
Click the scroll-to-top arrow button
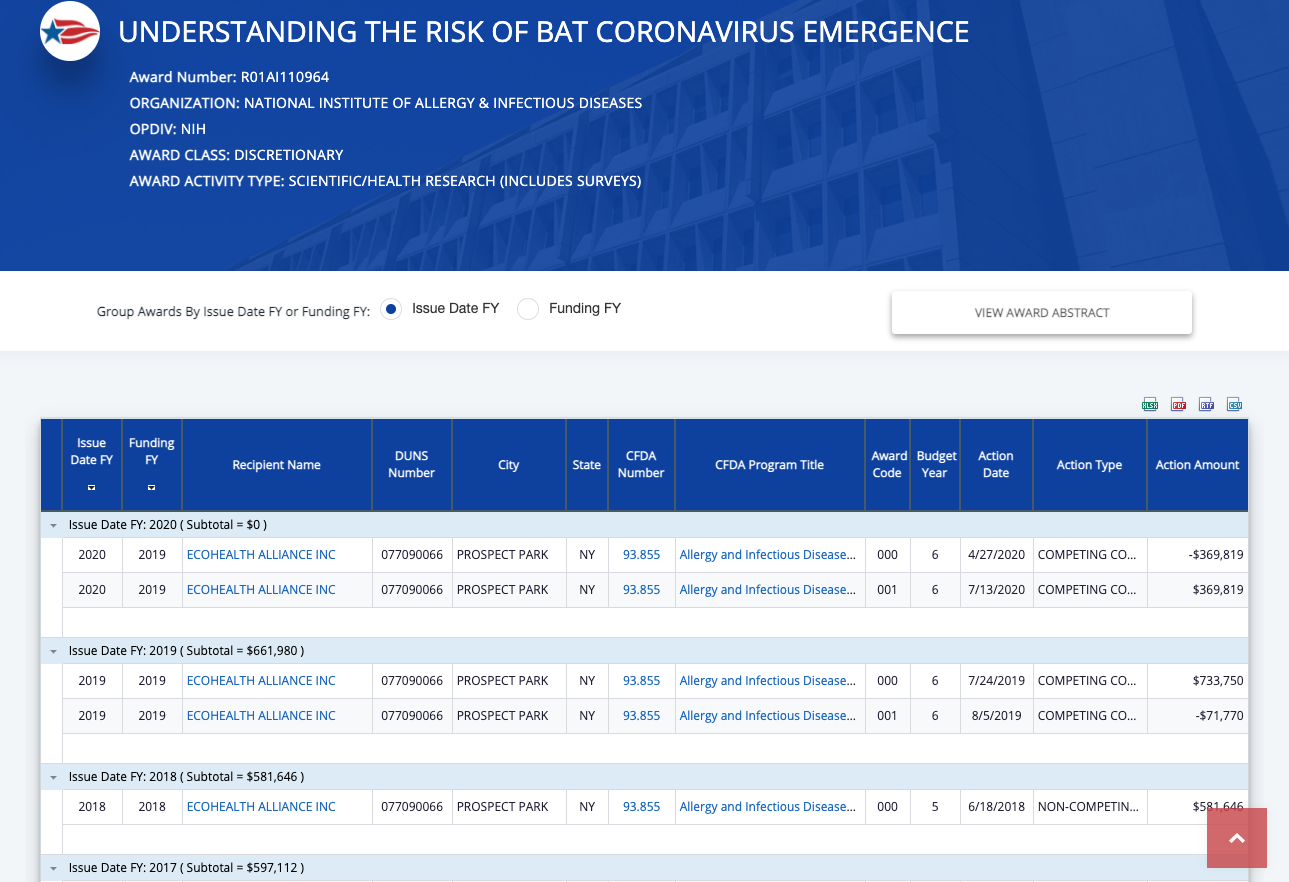coord(1236,838)
